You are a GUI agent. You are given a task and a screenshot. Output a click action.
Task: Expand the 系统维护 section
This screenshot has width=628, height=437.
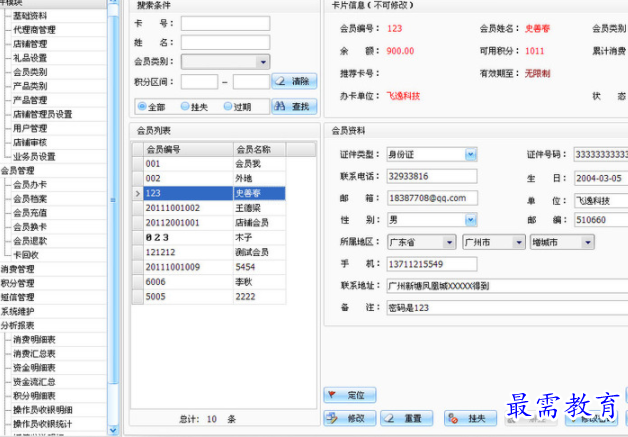(17, 311)
